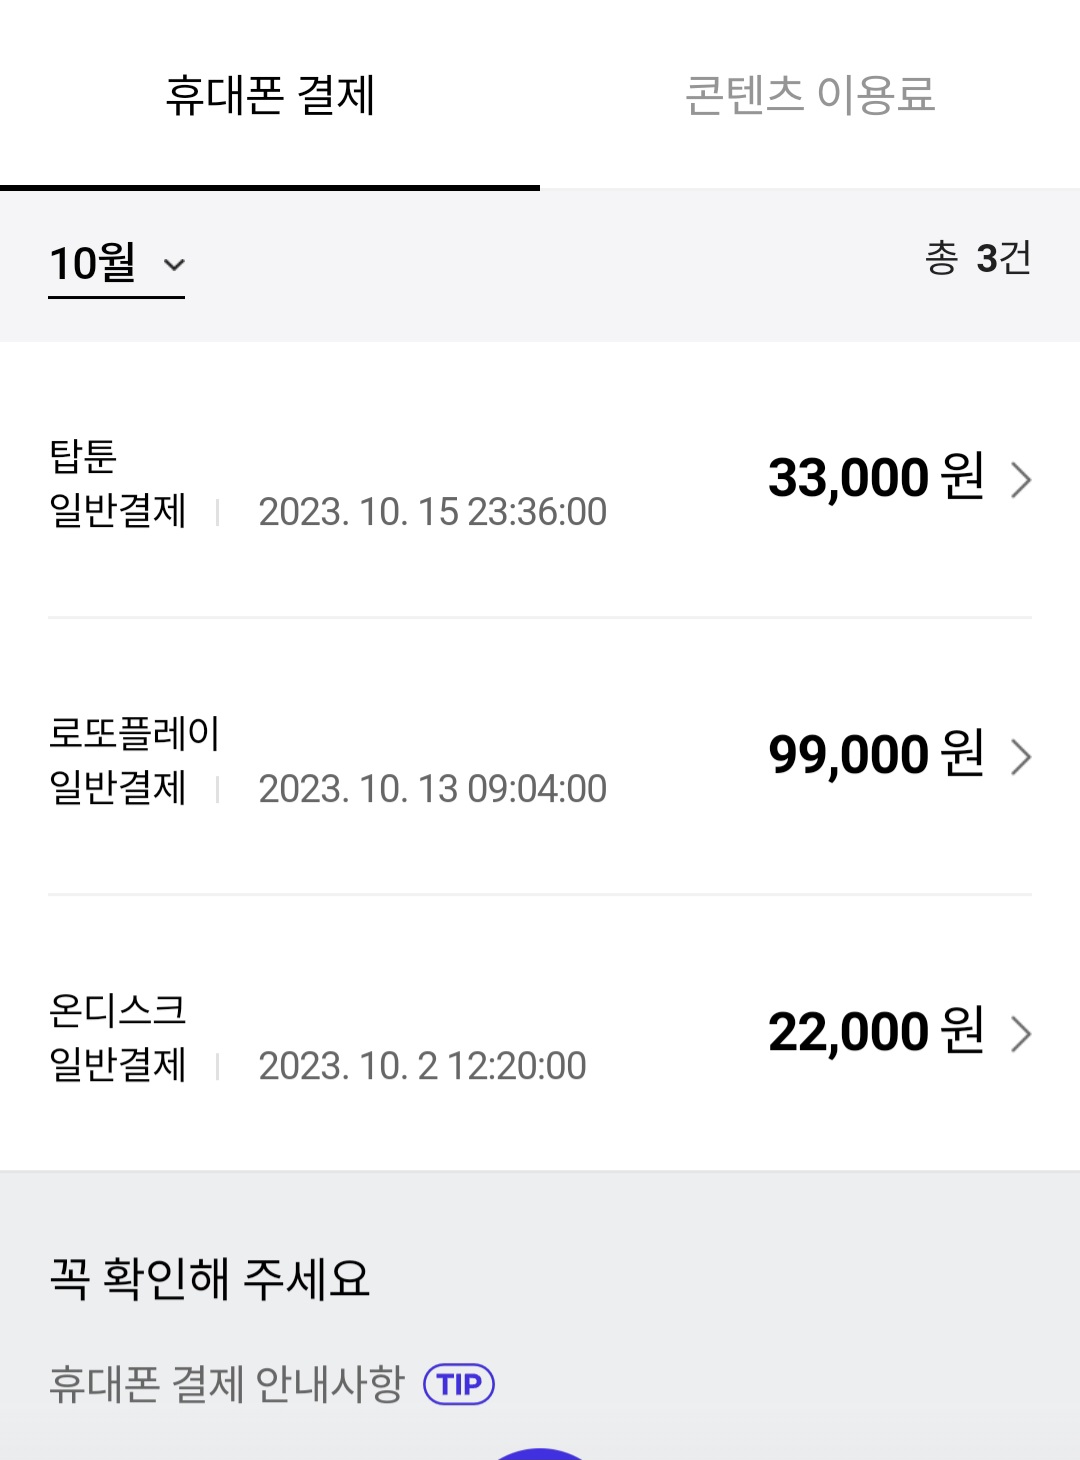
Task: Select the 온디스크 merchant name
Action: point(118,1010)
